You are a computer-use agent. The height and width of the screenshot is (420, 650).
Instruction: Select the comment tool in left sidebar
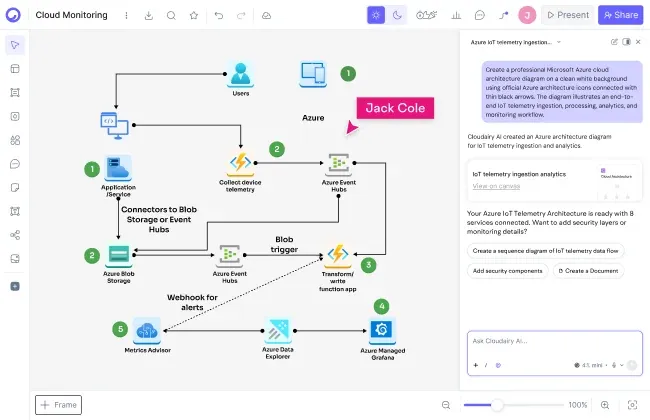pyautogui.click(x=15, y=164)
